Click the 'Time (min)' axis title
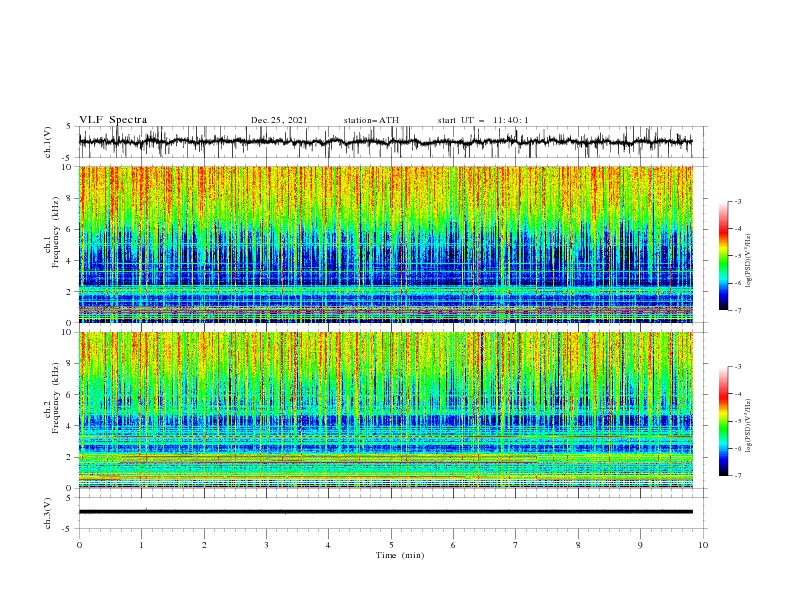This screenshot has height=612, width=792. click(x=400, y=555)
